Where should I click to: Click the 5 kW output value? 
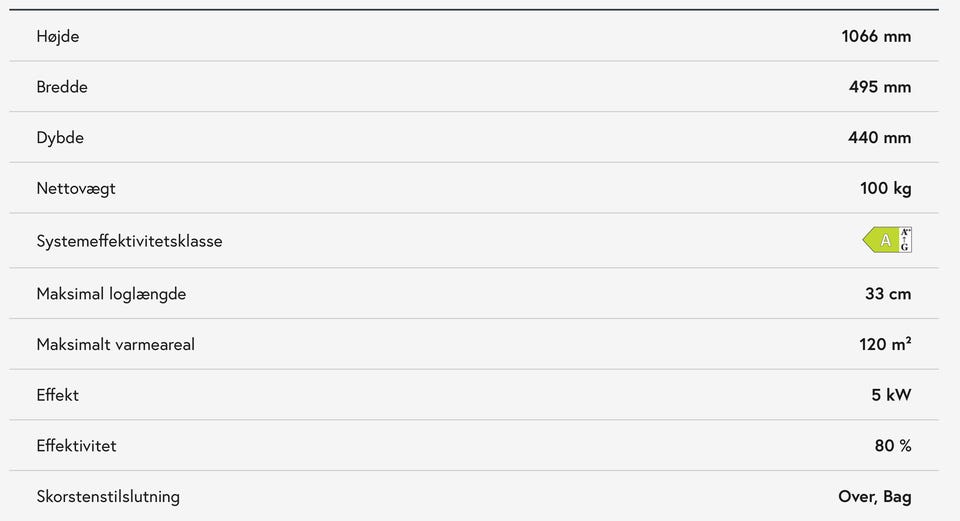coord(891,395)
